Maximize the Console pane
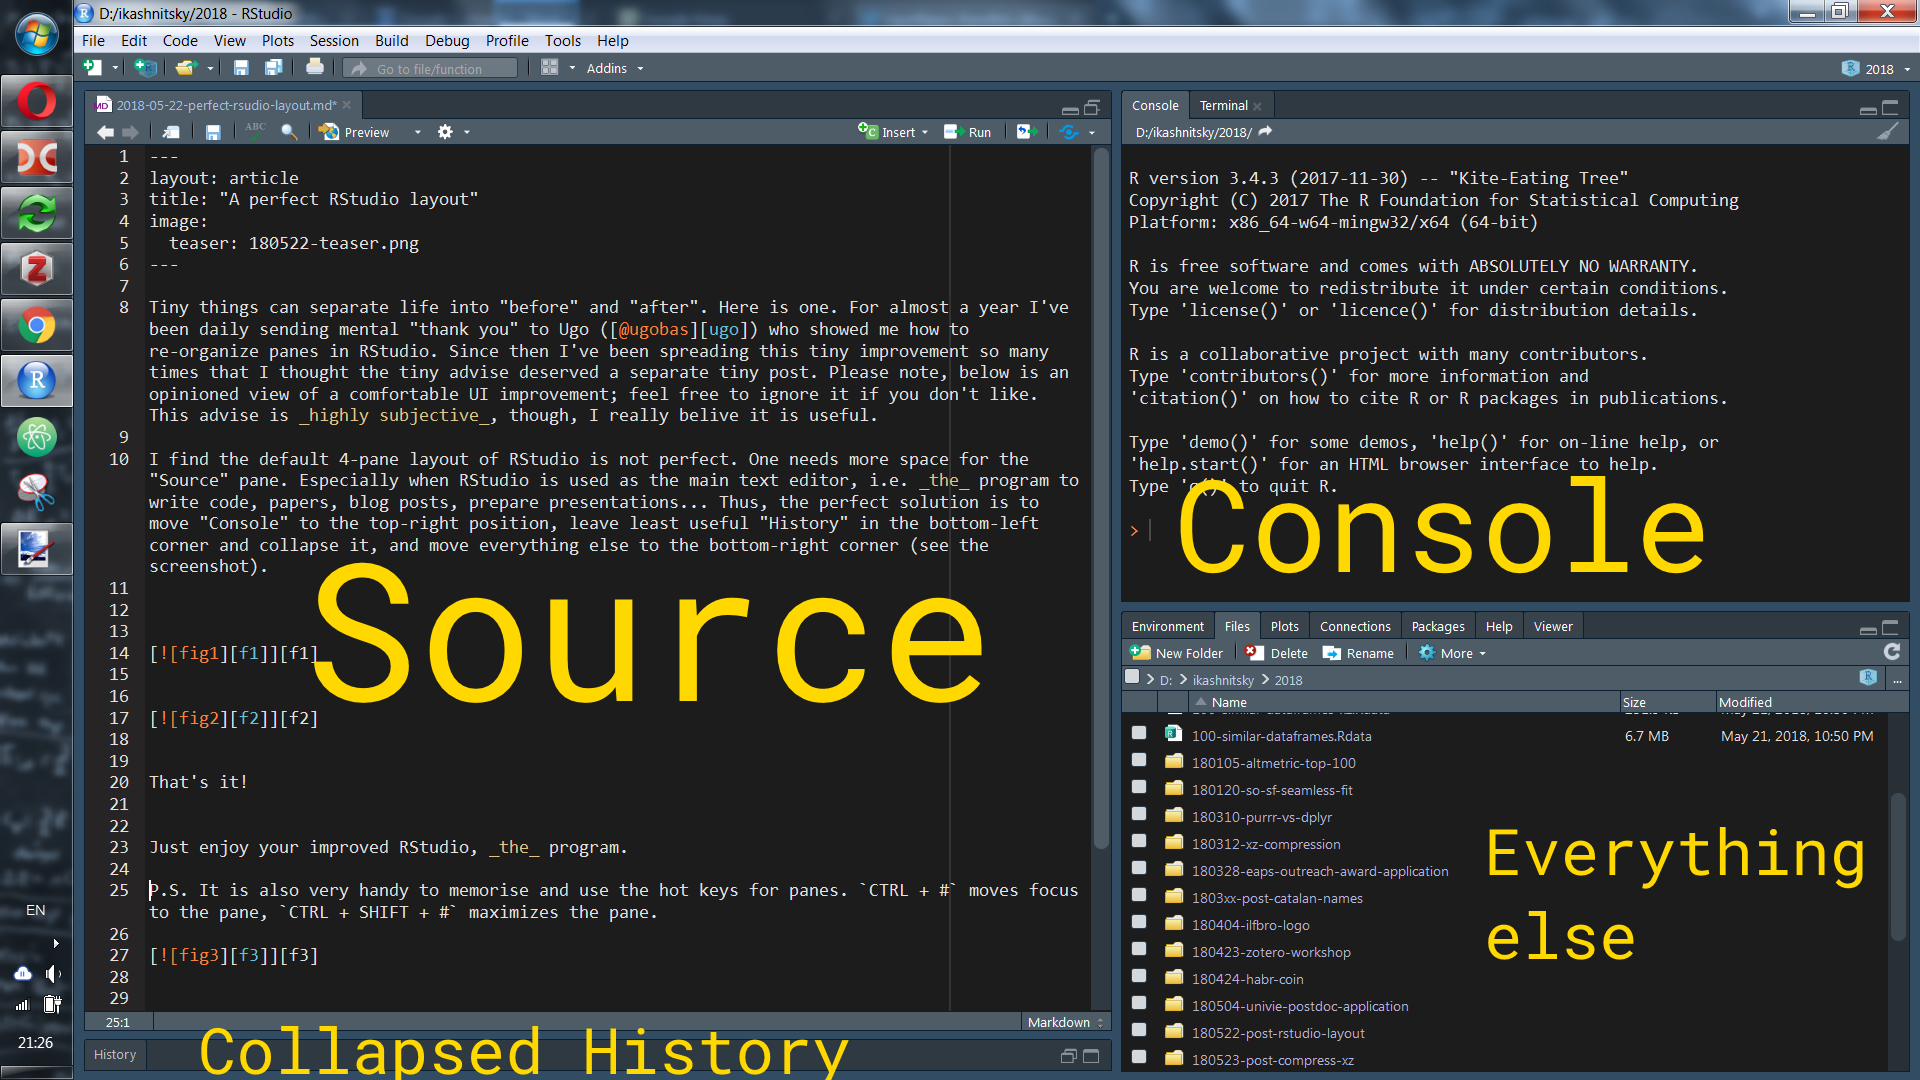1920x1080 pixels. tap(1890, 107)
